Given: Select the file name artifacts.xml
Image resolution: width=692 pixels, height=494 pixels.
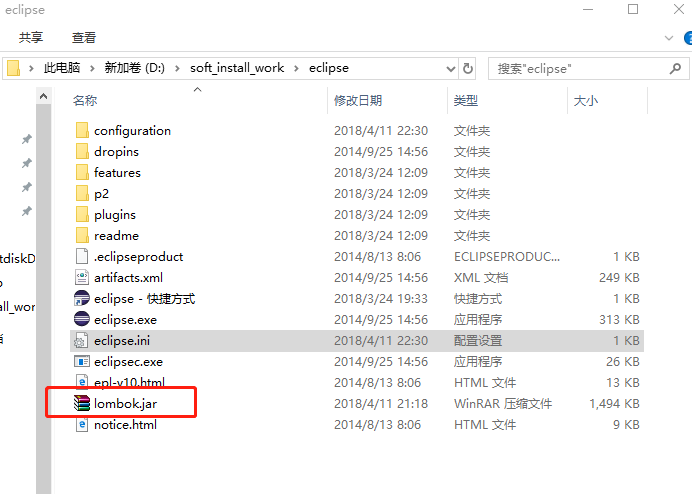Looking at the screenshot, I should click(128, 277).
